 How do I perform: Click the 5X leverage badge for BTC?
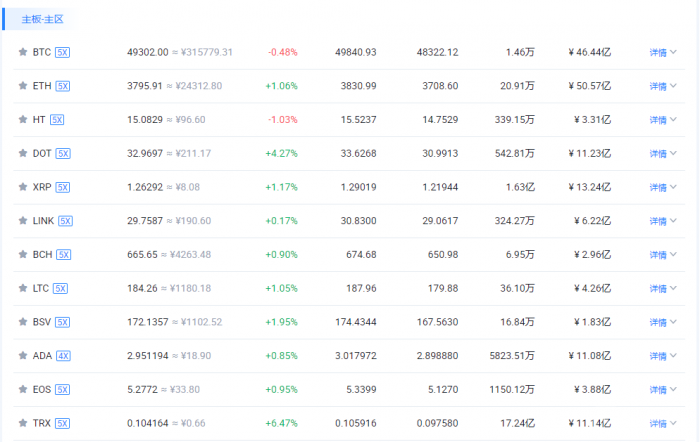coord(62,53)
